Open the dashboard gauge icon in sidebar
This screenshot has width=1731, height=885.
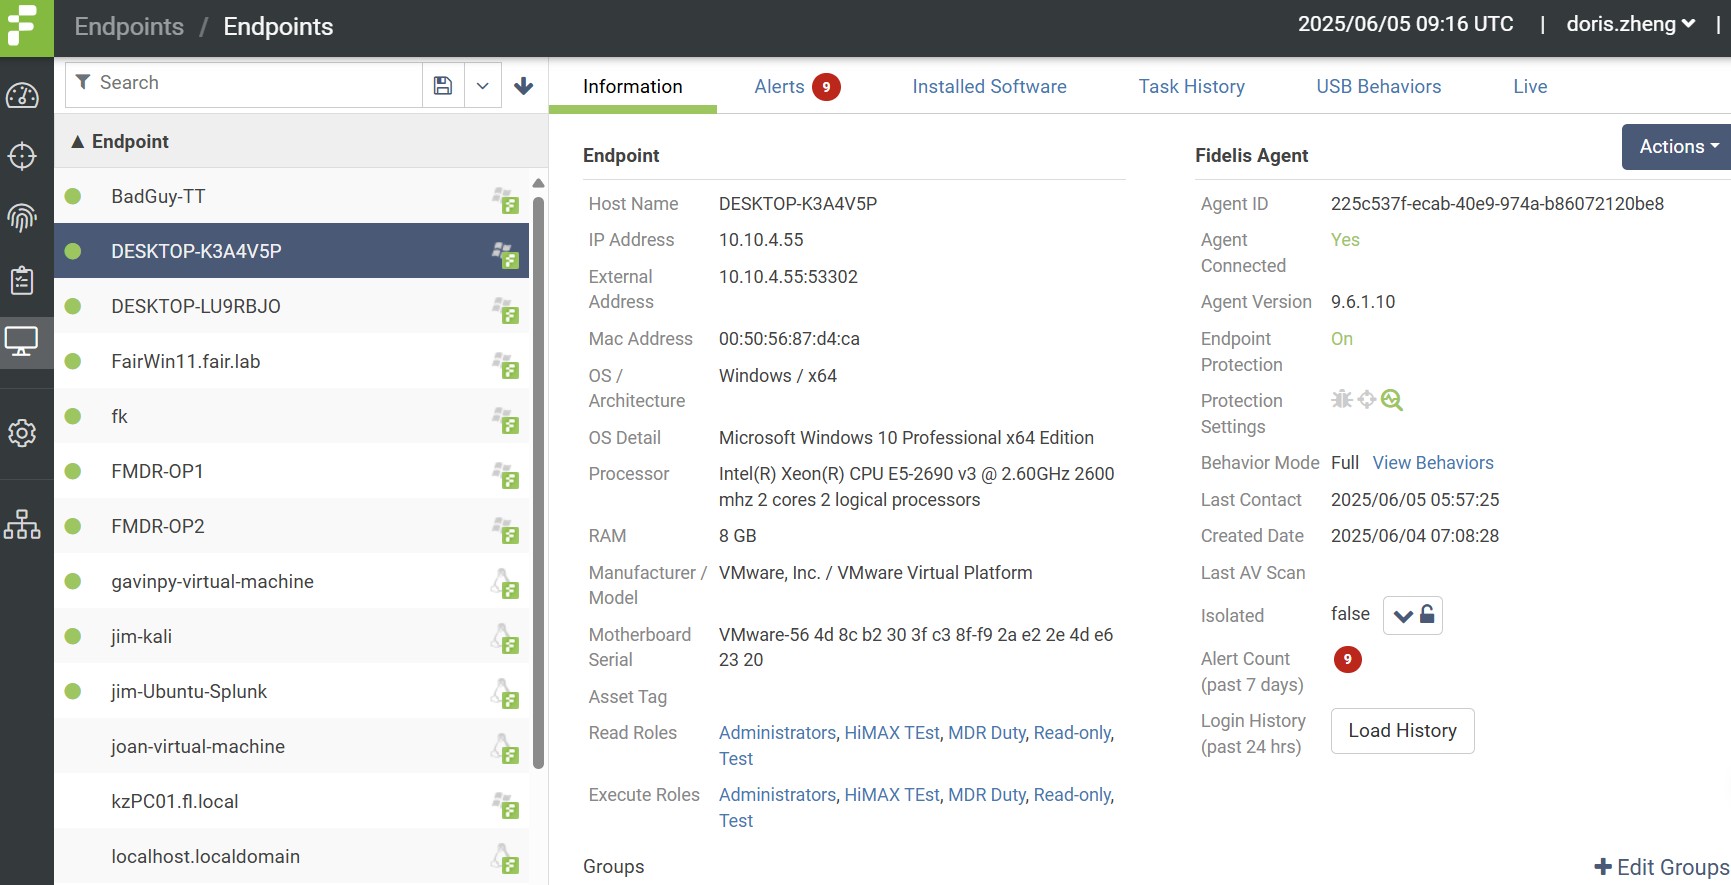22,96
